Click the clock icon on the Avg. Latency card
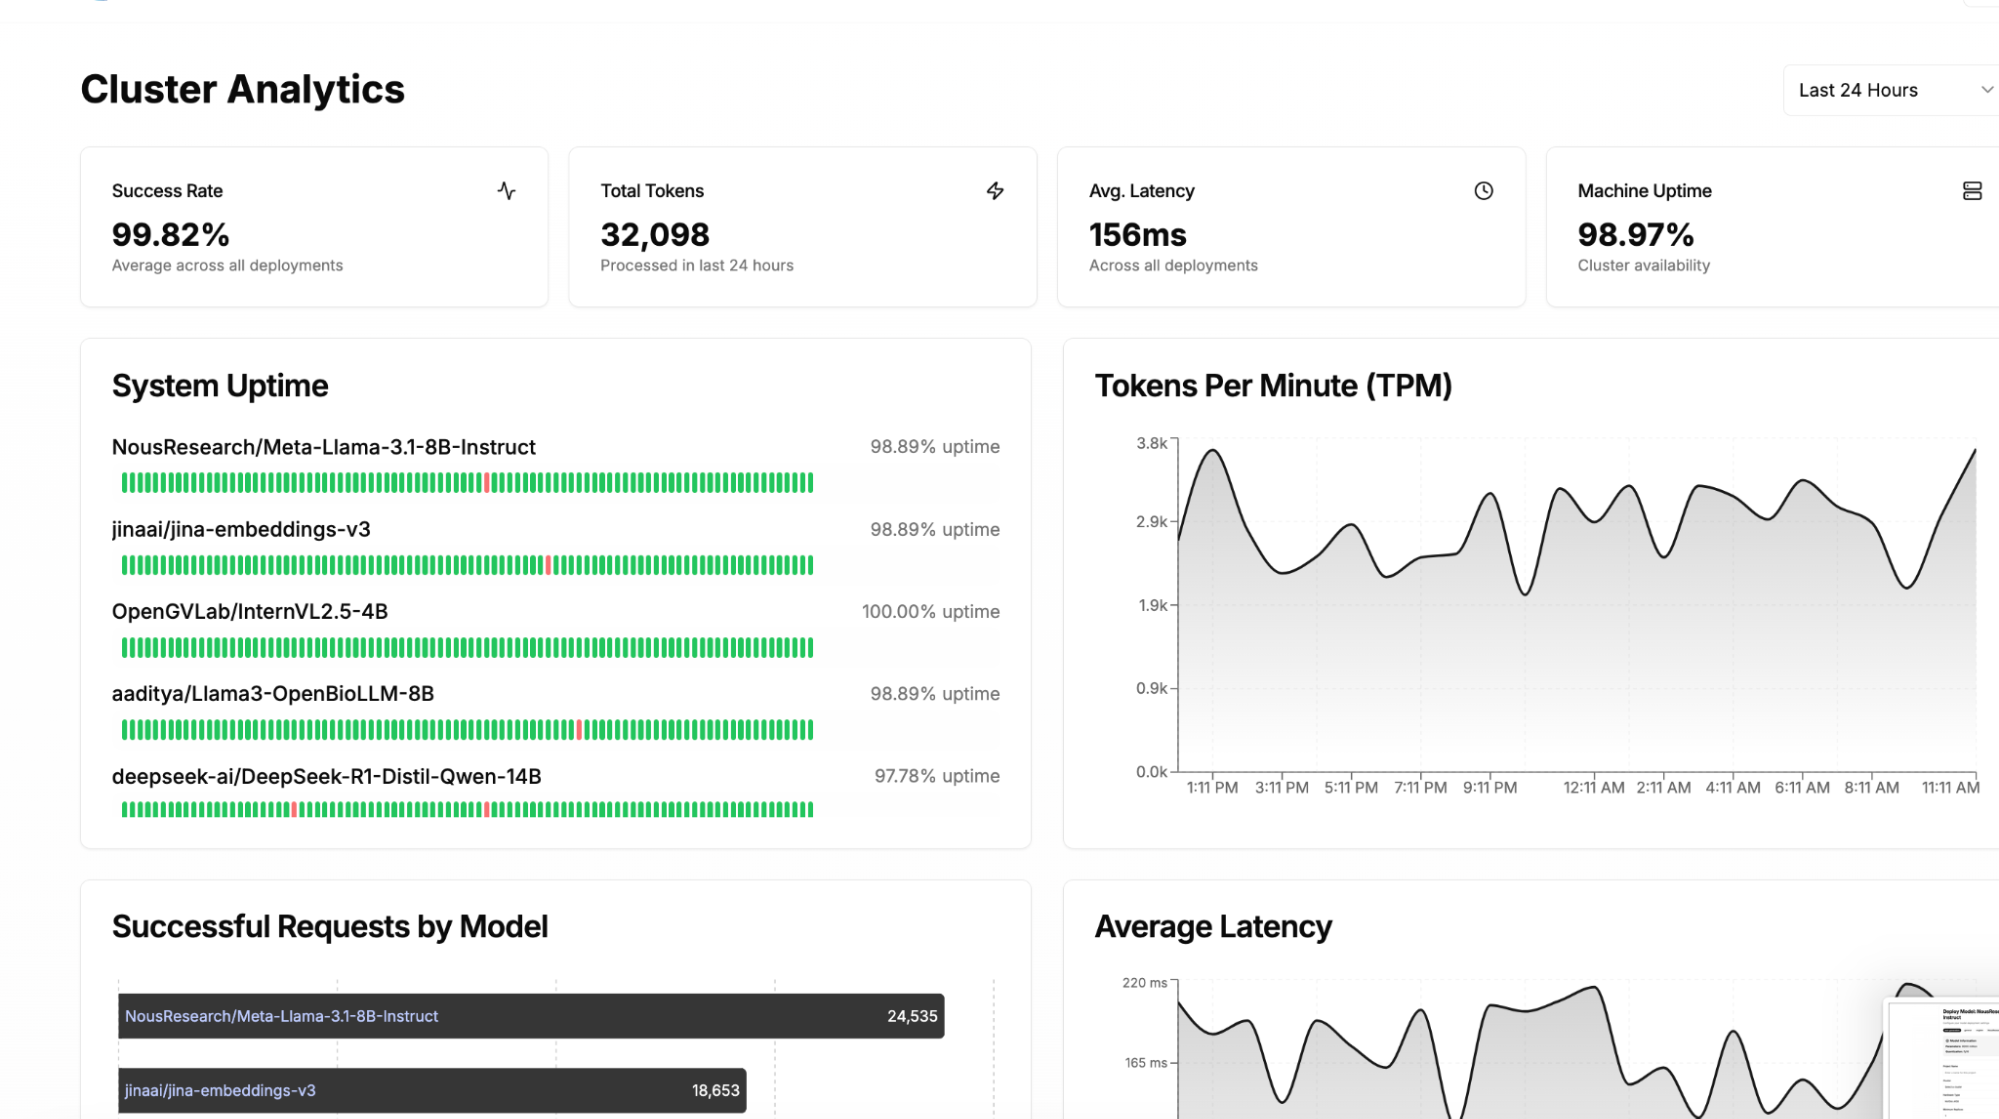 pos(1484,190)
